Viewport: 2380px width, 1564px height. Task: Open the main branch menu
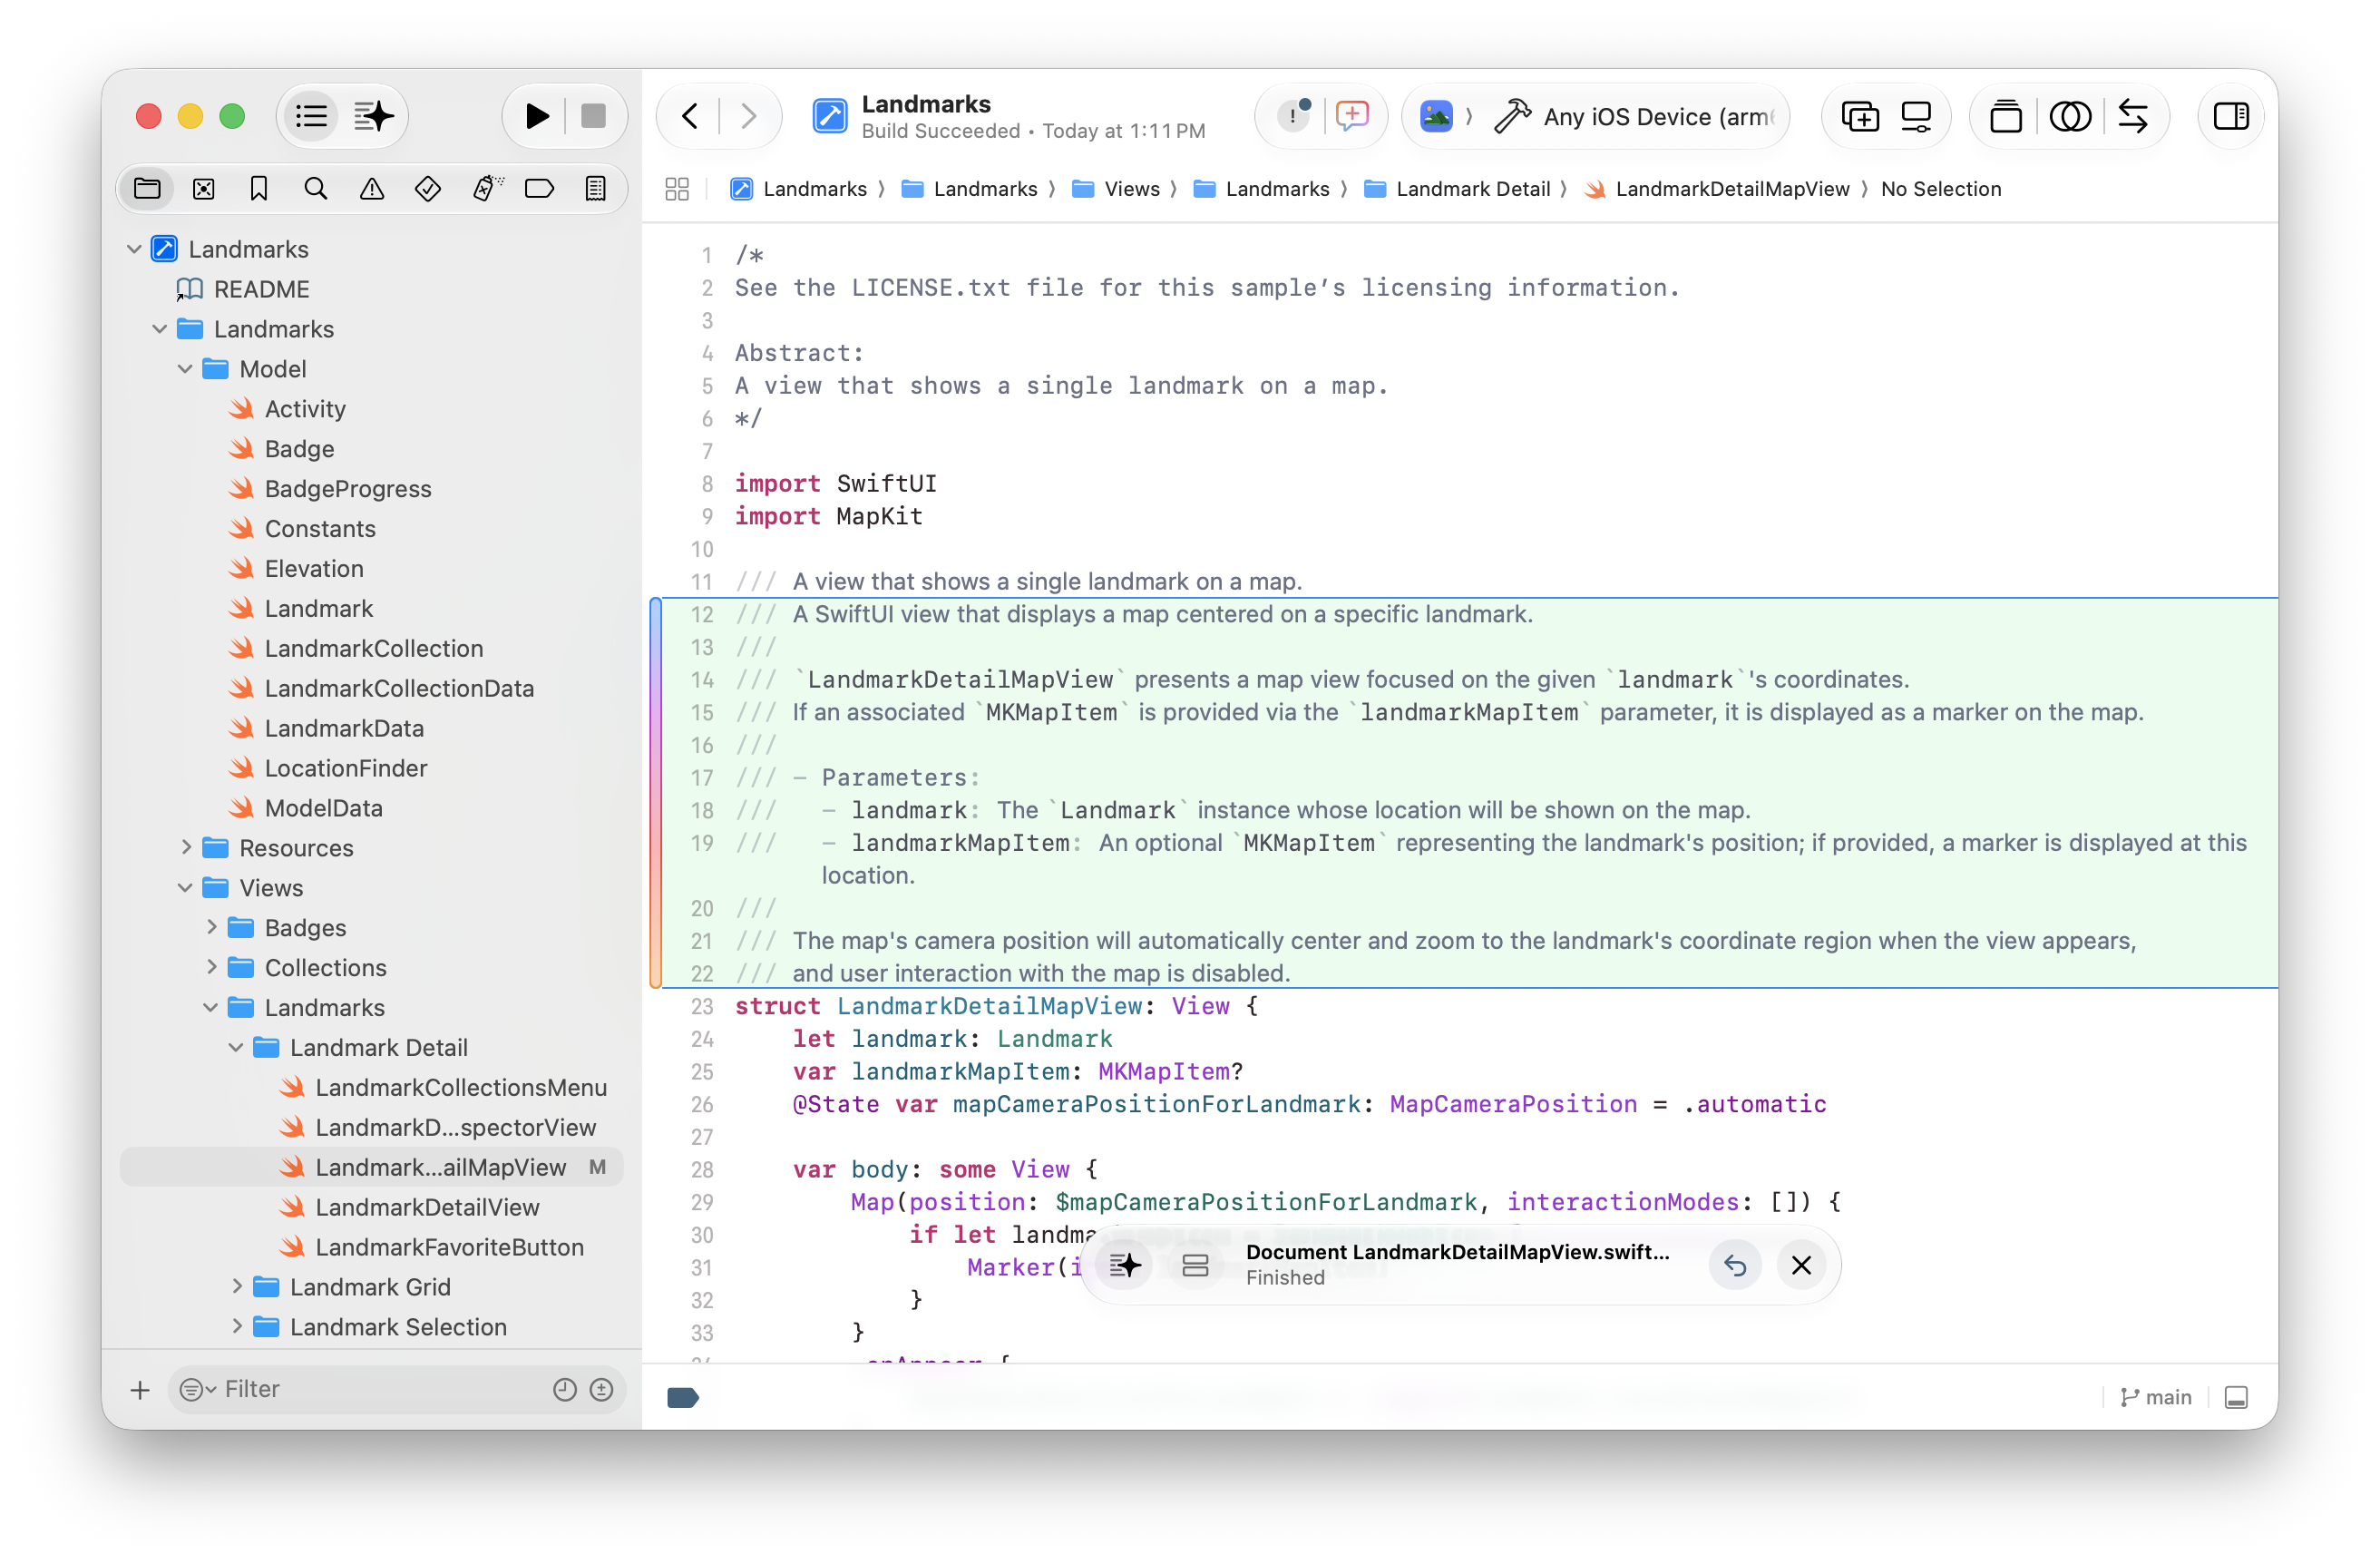(x=2155, y=1398)
